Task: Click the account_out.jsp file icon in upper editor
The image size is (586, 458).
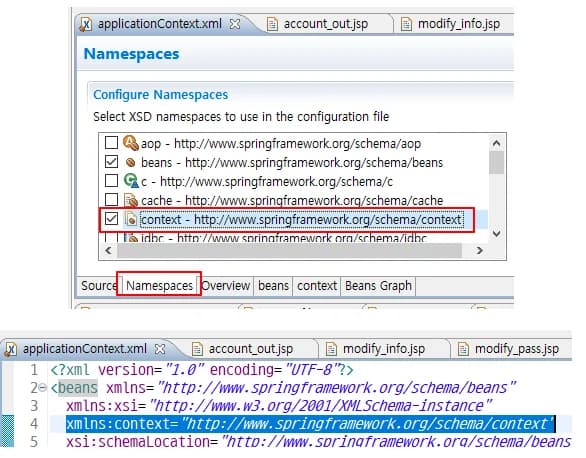Action: pos(272,24)
